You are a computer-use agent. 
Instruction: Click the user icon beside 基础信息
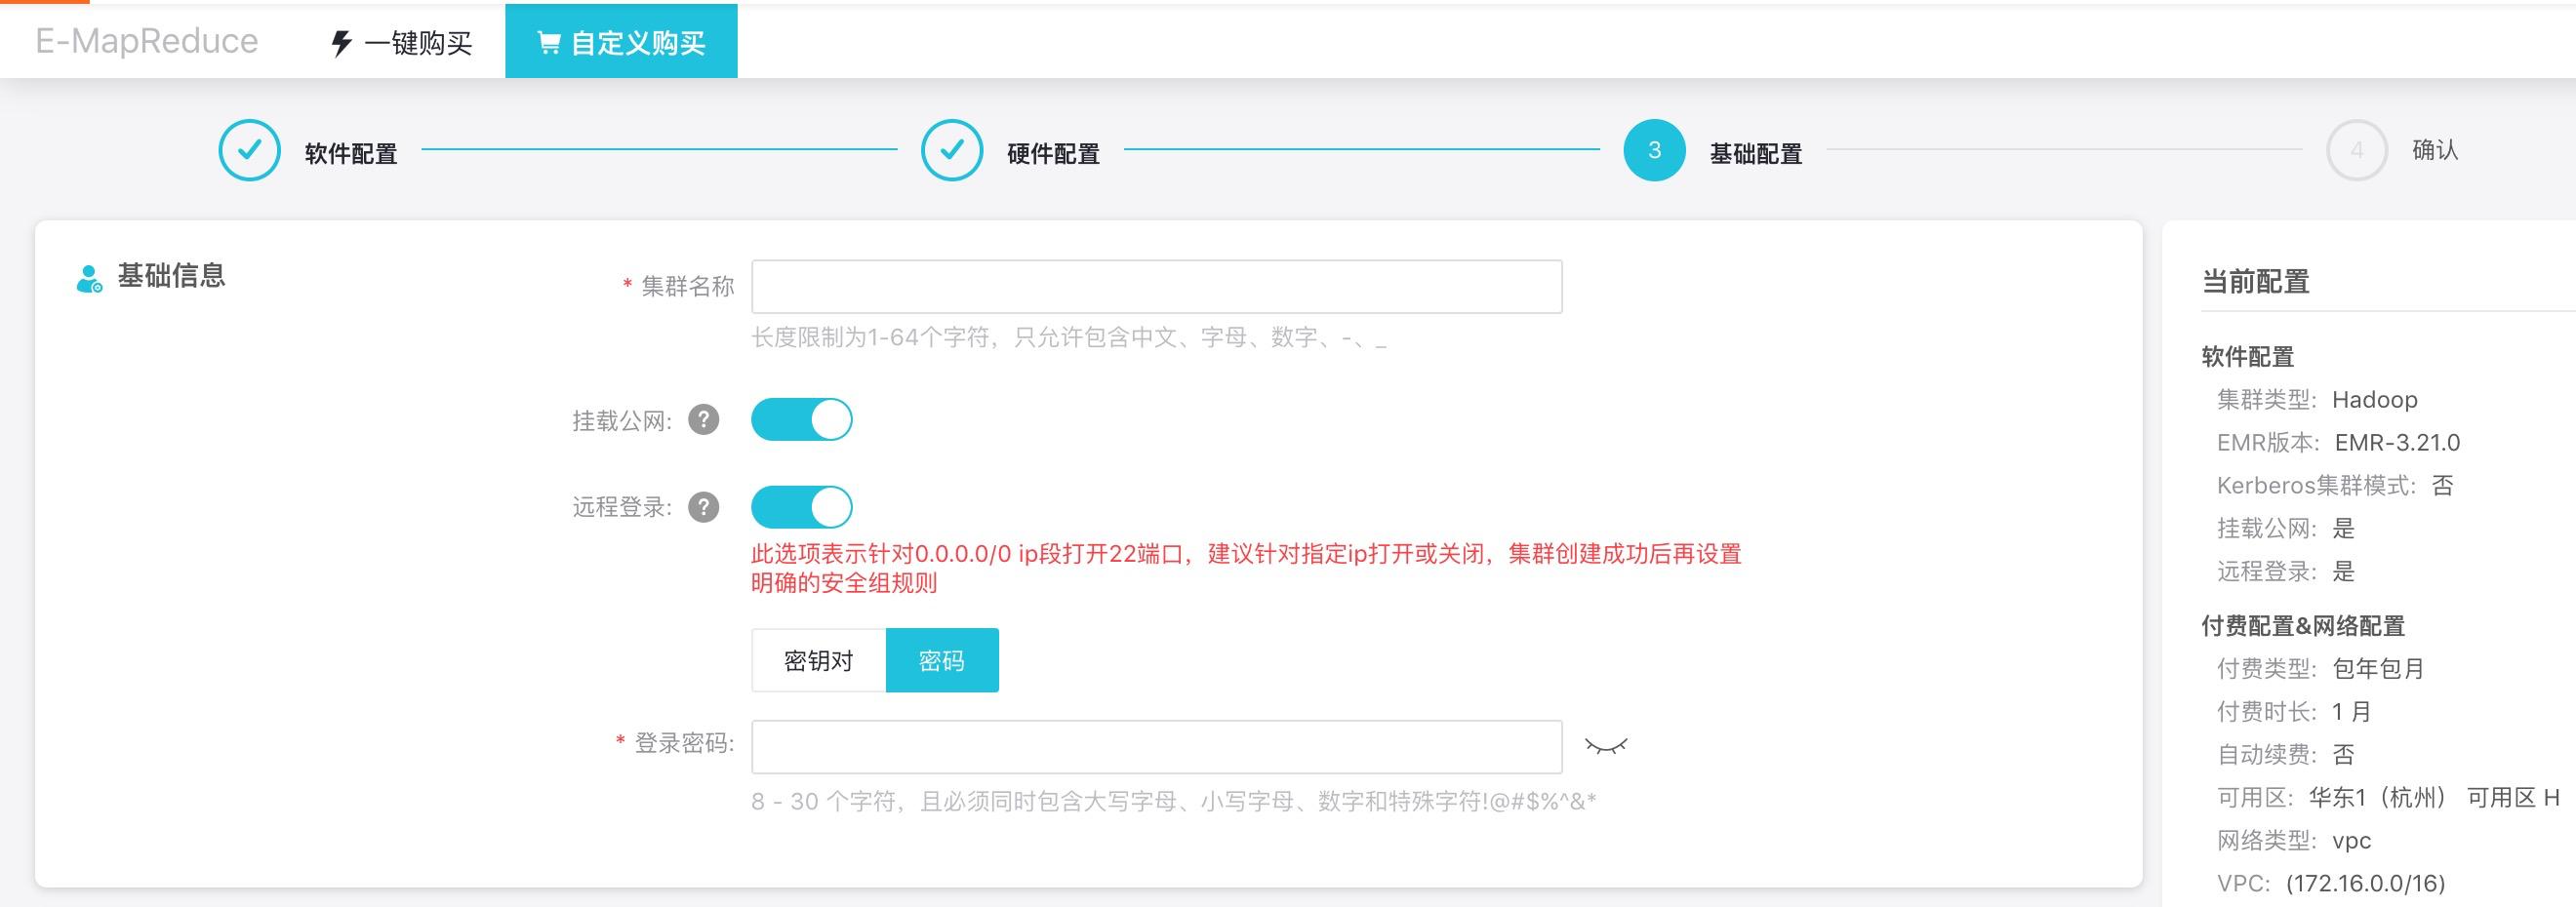(x=86, y=276)
